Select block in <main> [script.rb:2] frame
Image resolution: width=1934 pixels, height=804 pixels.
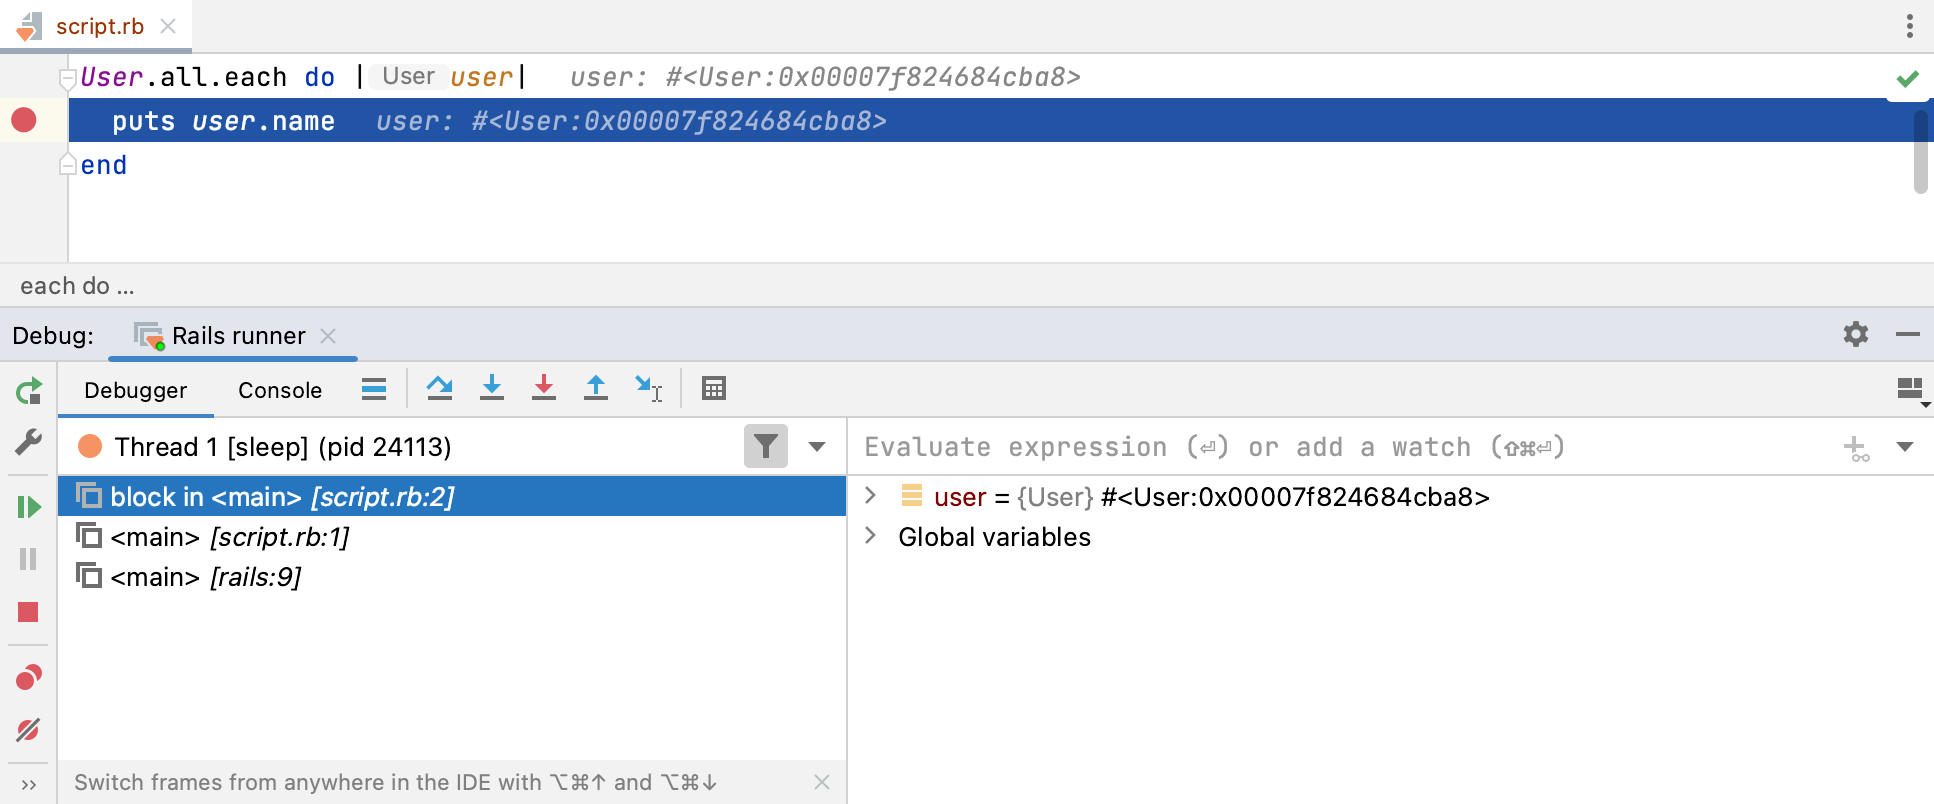452,496
